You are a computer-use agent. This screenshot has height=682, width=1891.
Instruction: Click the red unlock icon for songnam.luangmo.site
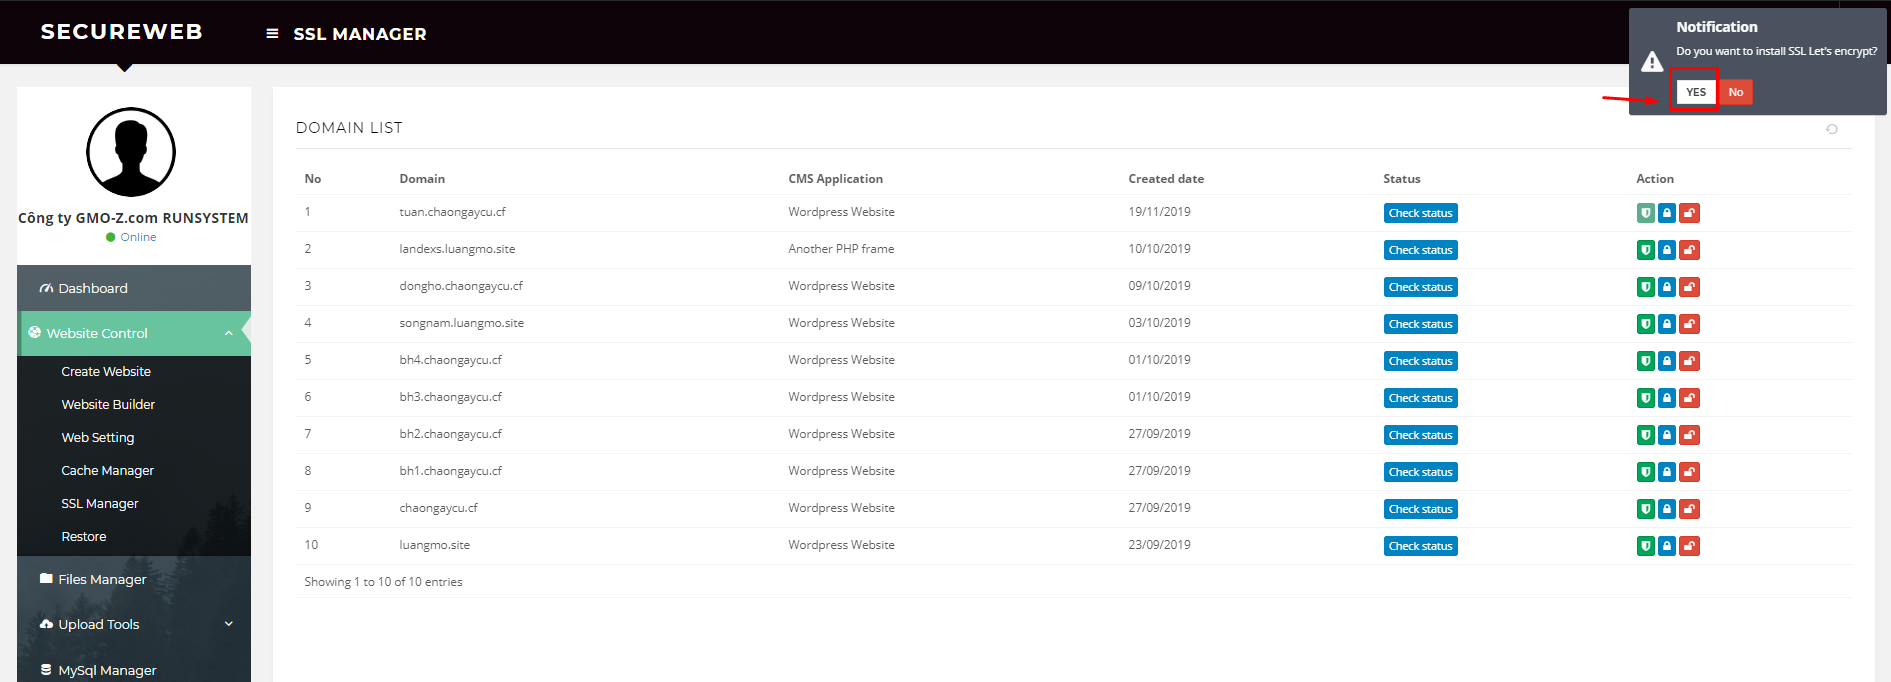pos(1689,324)
